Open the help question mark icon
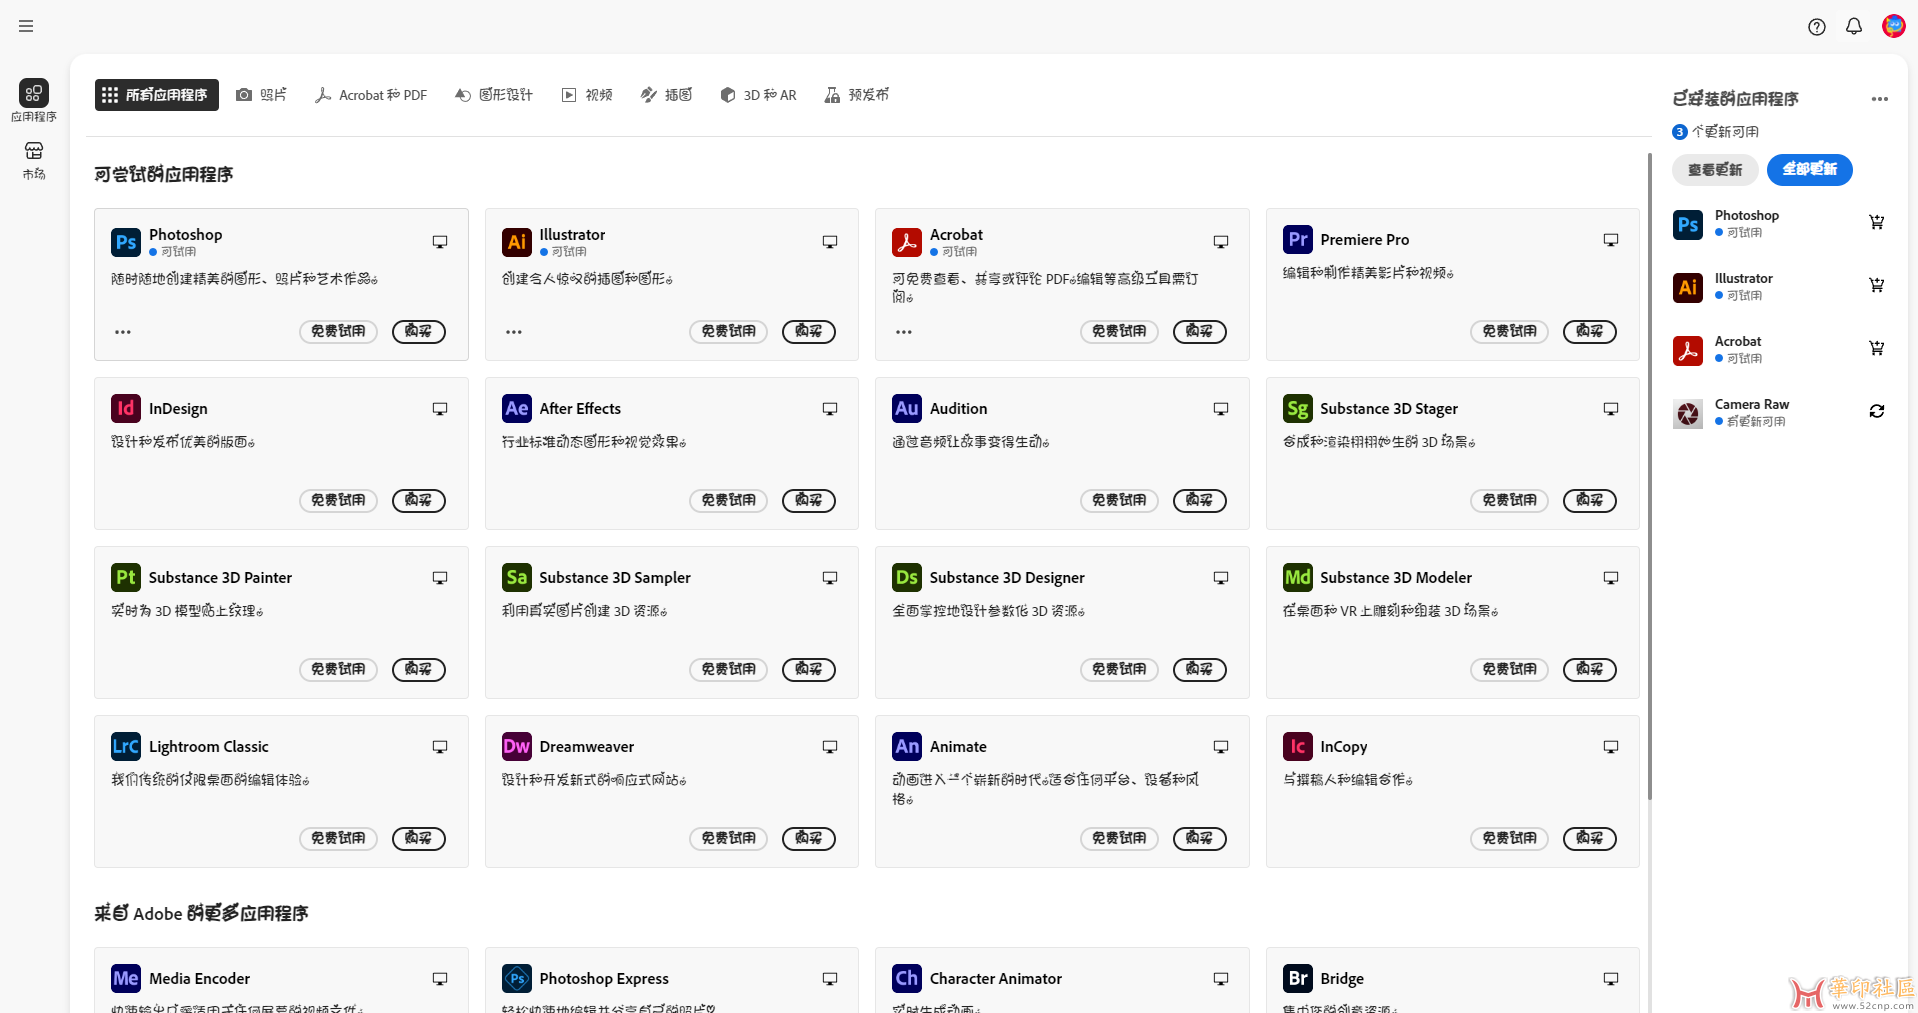The image size is (1918, 1013). [1817, 27]
